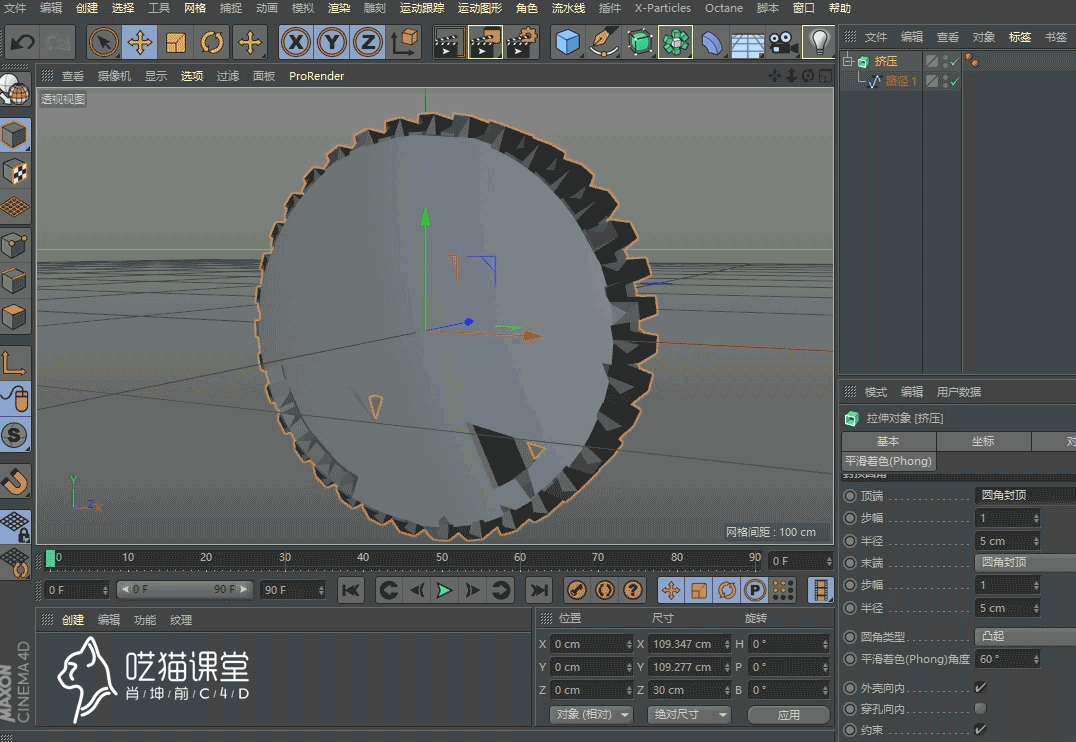Screen dimensions: 1076x742
Task: Open 对象(相对) coordinate dropdown
Action: click(x=592, y=715)
